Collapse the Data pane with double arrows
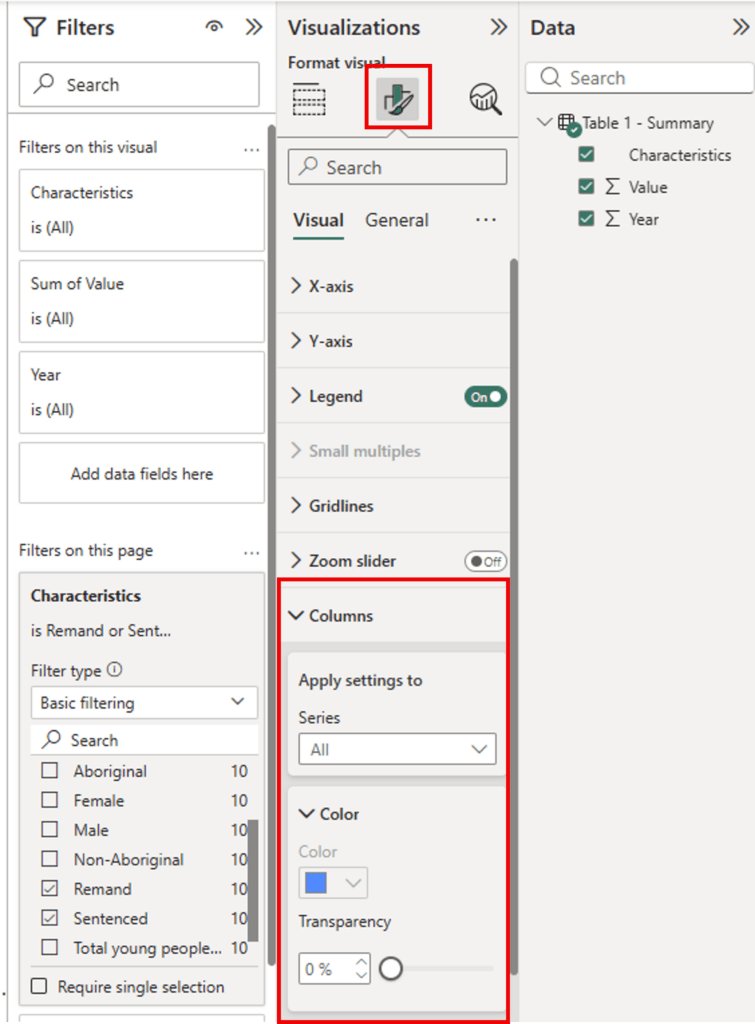 [740, 28]
